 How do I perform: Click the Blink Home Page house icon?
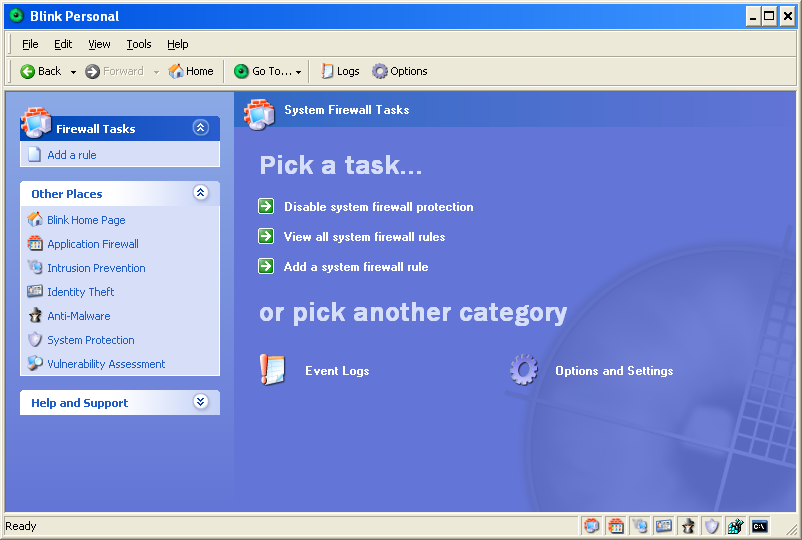coord(35,219)
